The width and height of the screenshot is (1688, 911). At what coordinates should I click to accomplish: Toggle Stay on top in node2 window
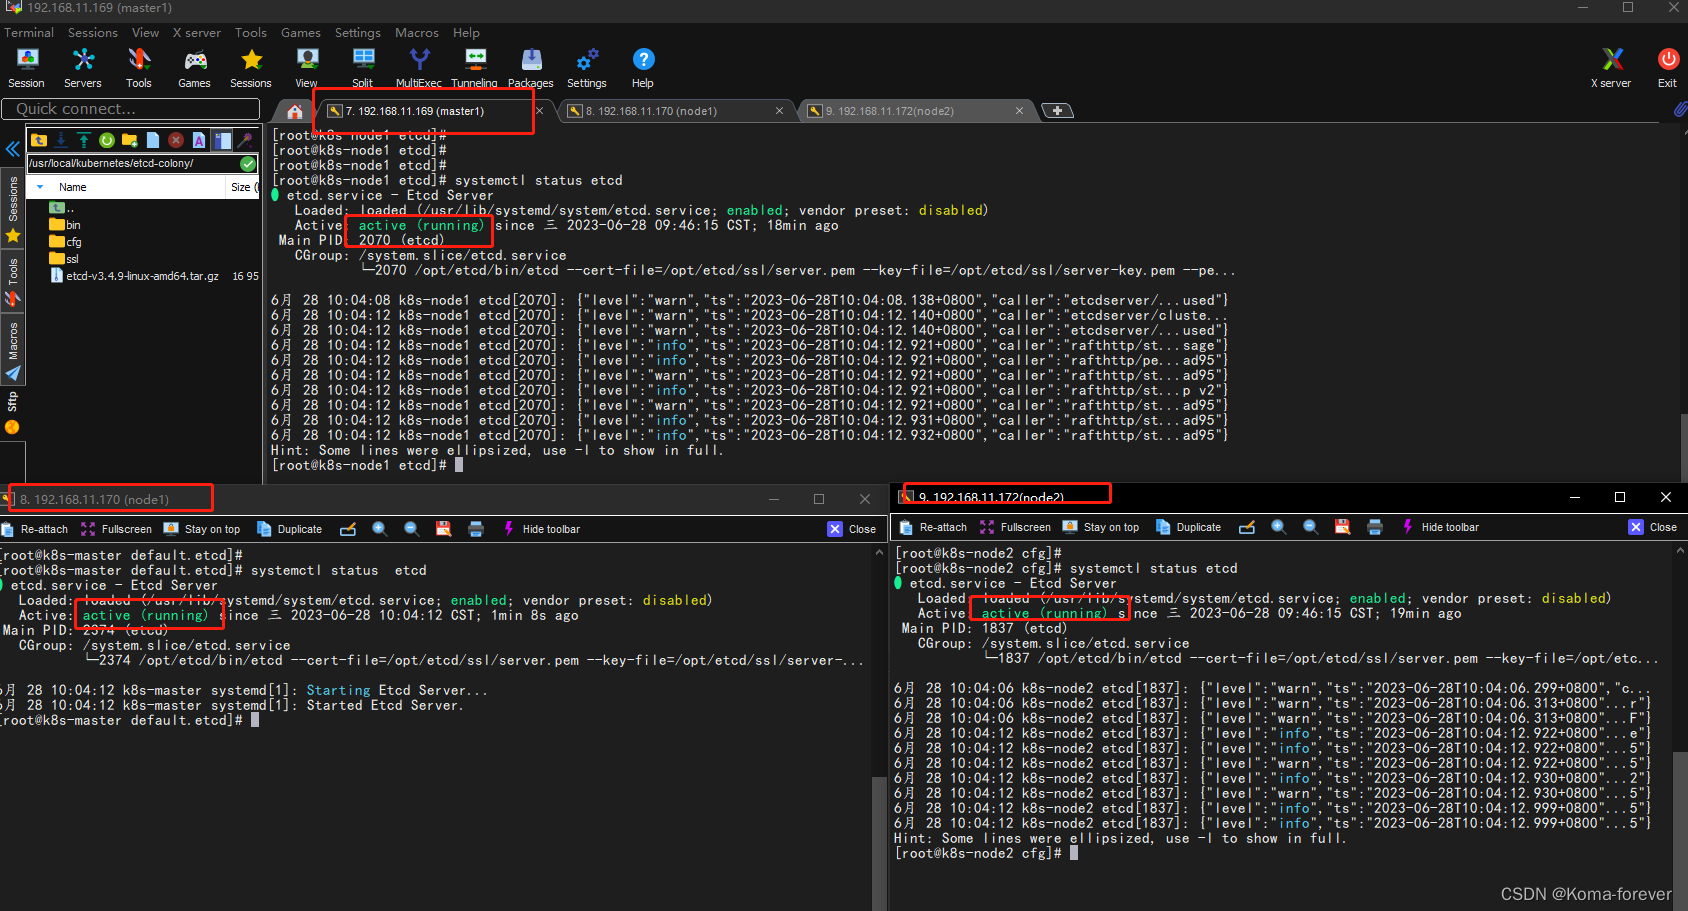(x=1101, y=527)
